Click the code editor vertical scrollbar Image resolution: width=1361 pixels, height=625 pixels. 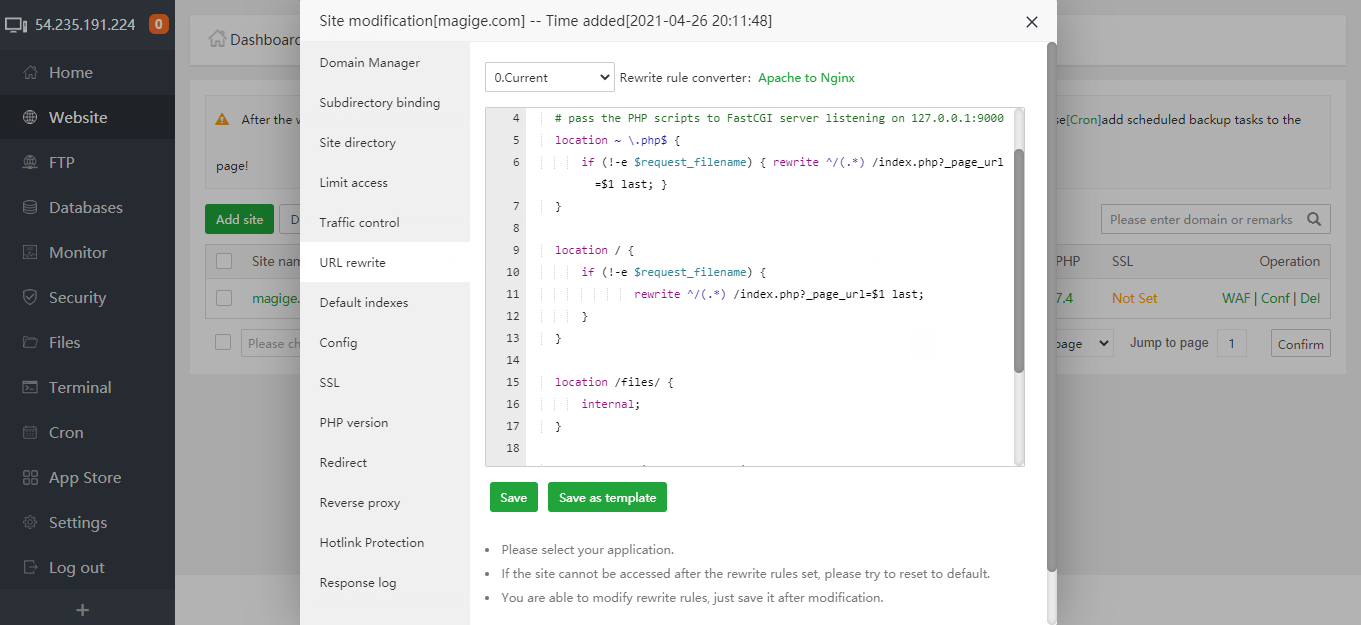pyautogui.click(x=1018, y=260)
